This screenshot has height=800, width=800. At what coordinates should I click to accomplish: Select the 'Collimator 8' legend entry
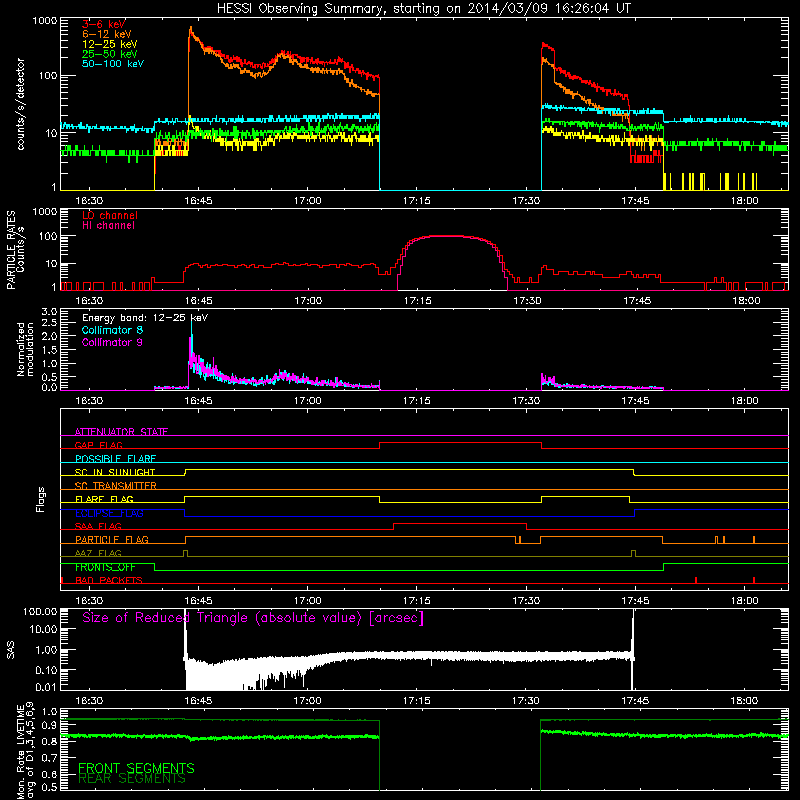[112, 330]
